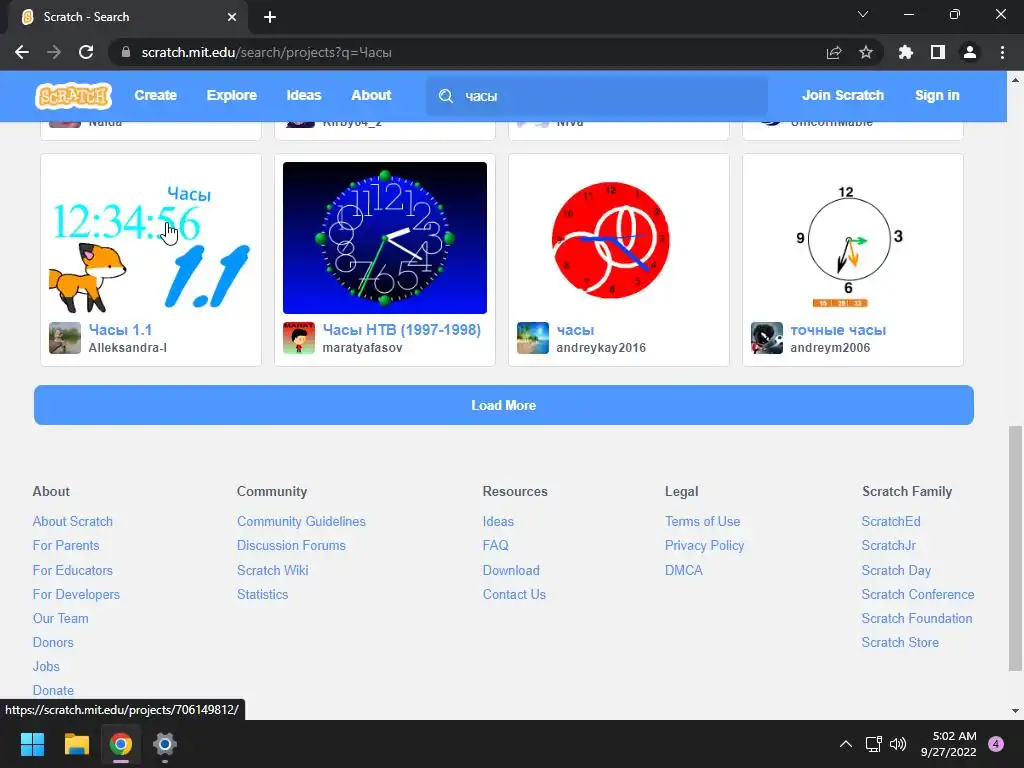Open the share page icon in the address bar
This screenshot has height=768, width=1024.
click(x=834, y=52)
